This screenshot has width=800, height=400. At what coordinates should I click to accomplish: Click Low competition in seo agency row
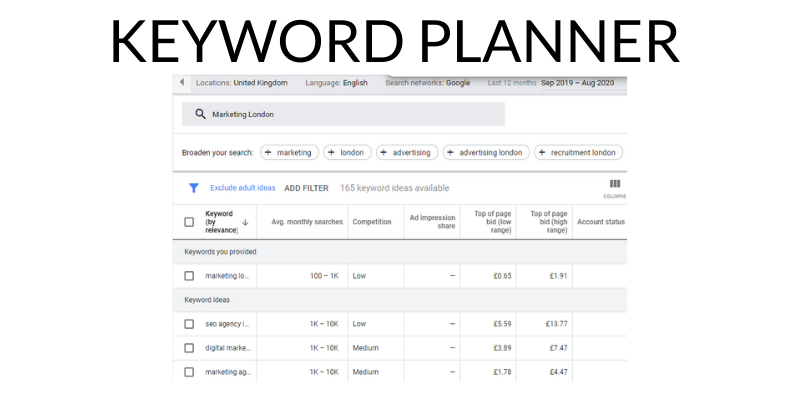tap(359, 324)
